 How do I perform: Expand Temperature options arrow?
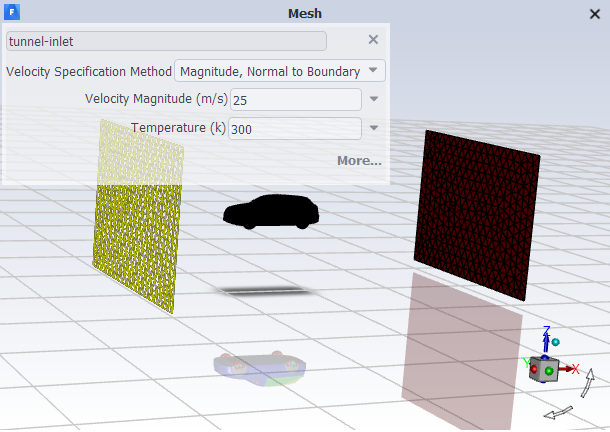click(373, 128)
